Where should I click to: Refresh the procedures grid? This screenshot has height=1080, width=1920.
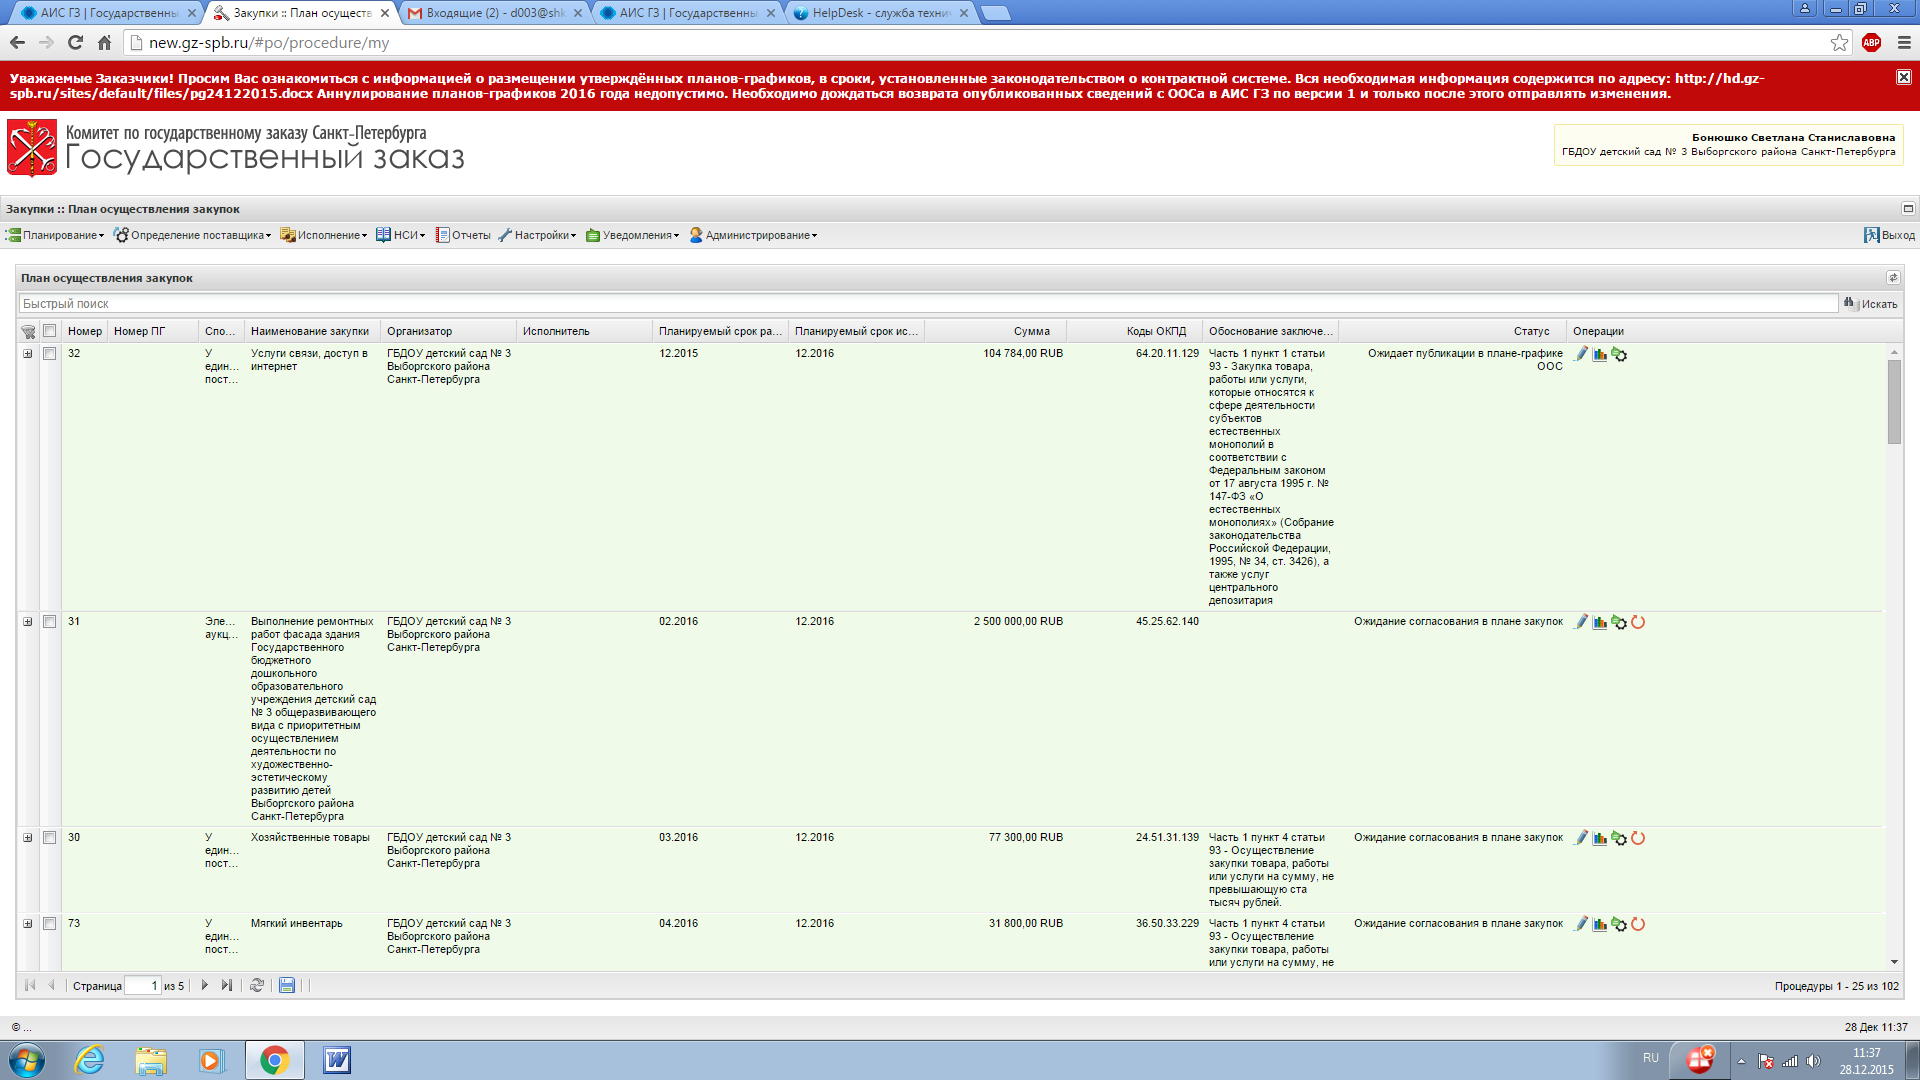point(257,985)
